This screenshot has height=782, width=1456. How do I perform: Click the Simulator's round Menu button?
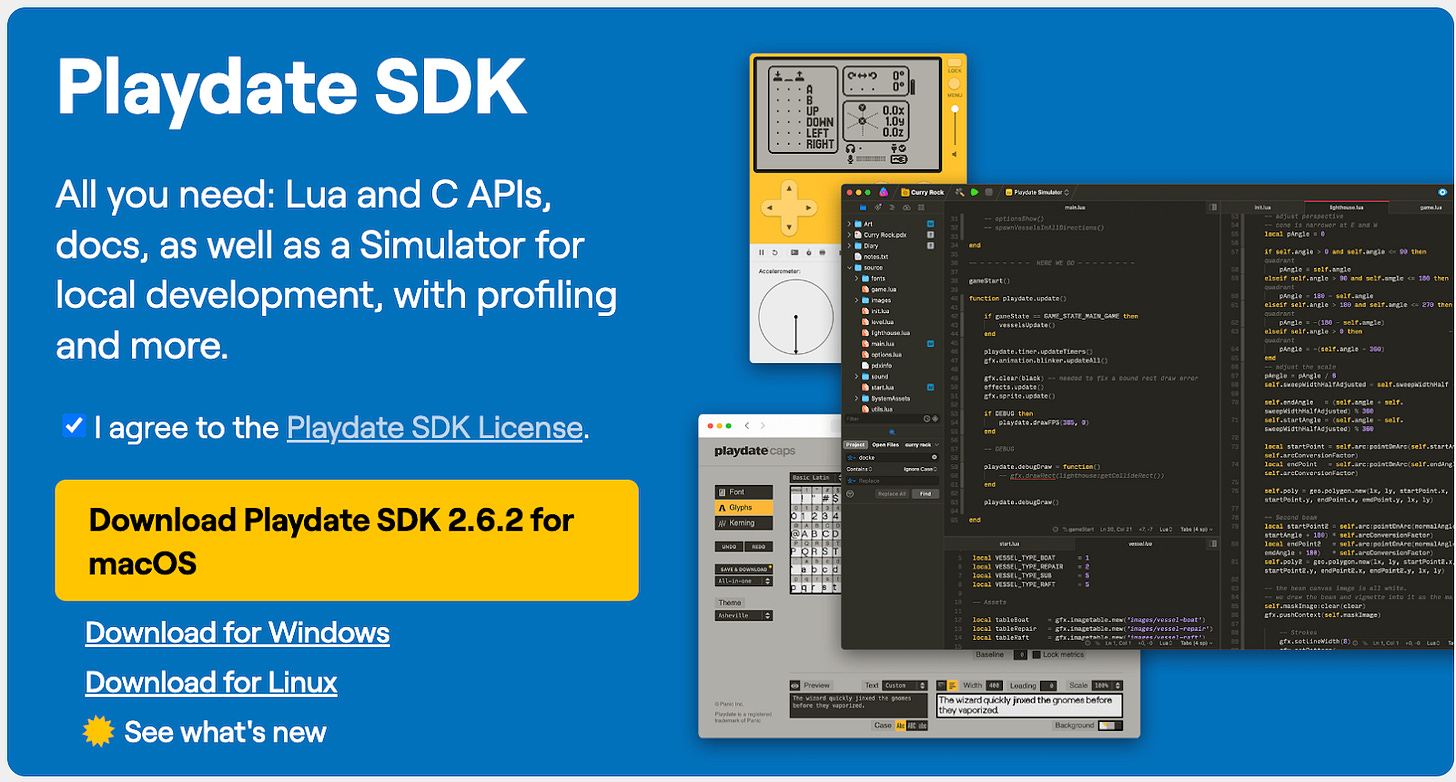[954, 84]
